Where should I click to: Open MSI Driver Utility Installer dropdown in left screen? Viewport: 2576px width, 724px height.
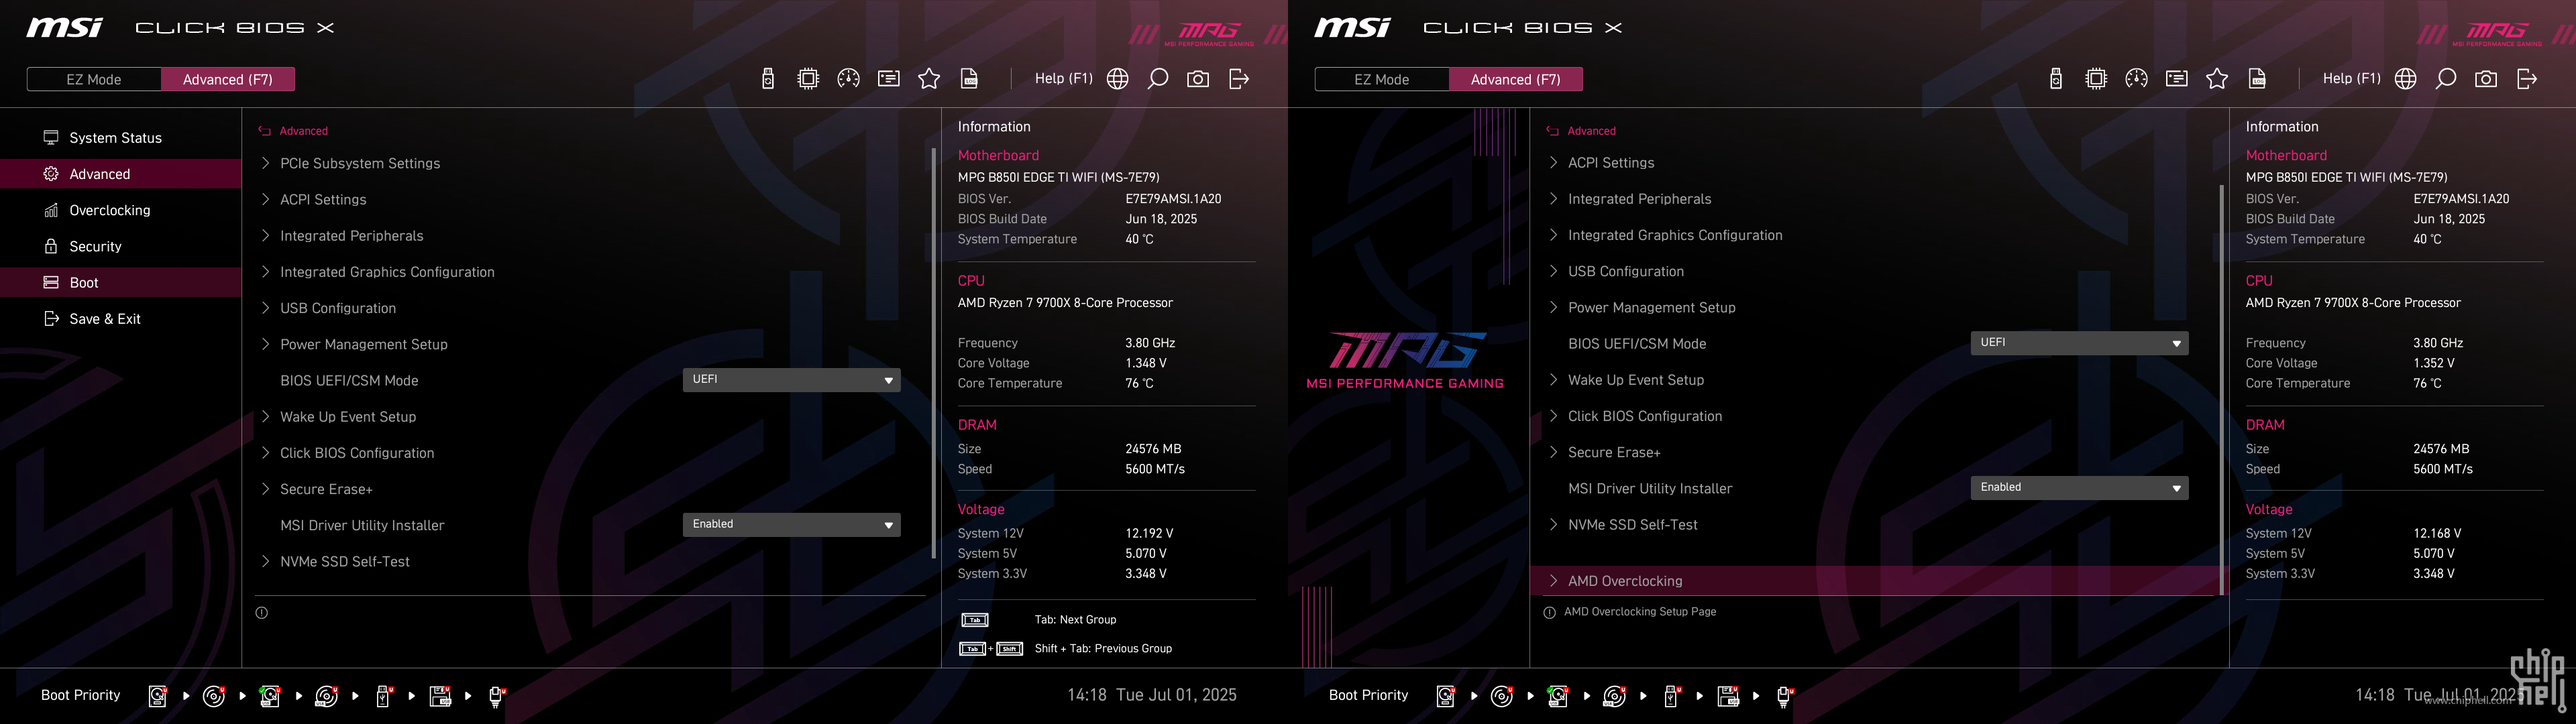(x=791, y=525)
